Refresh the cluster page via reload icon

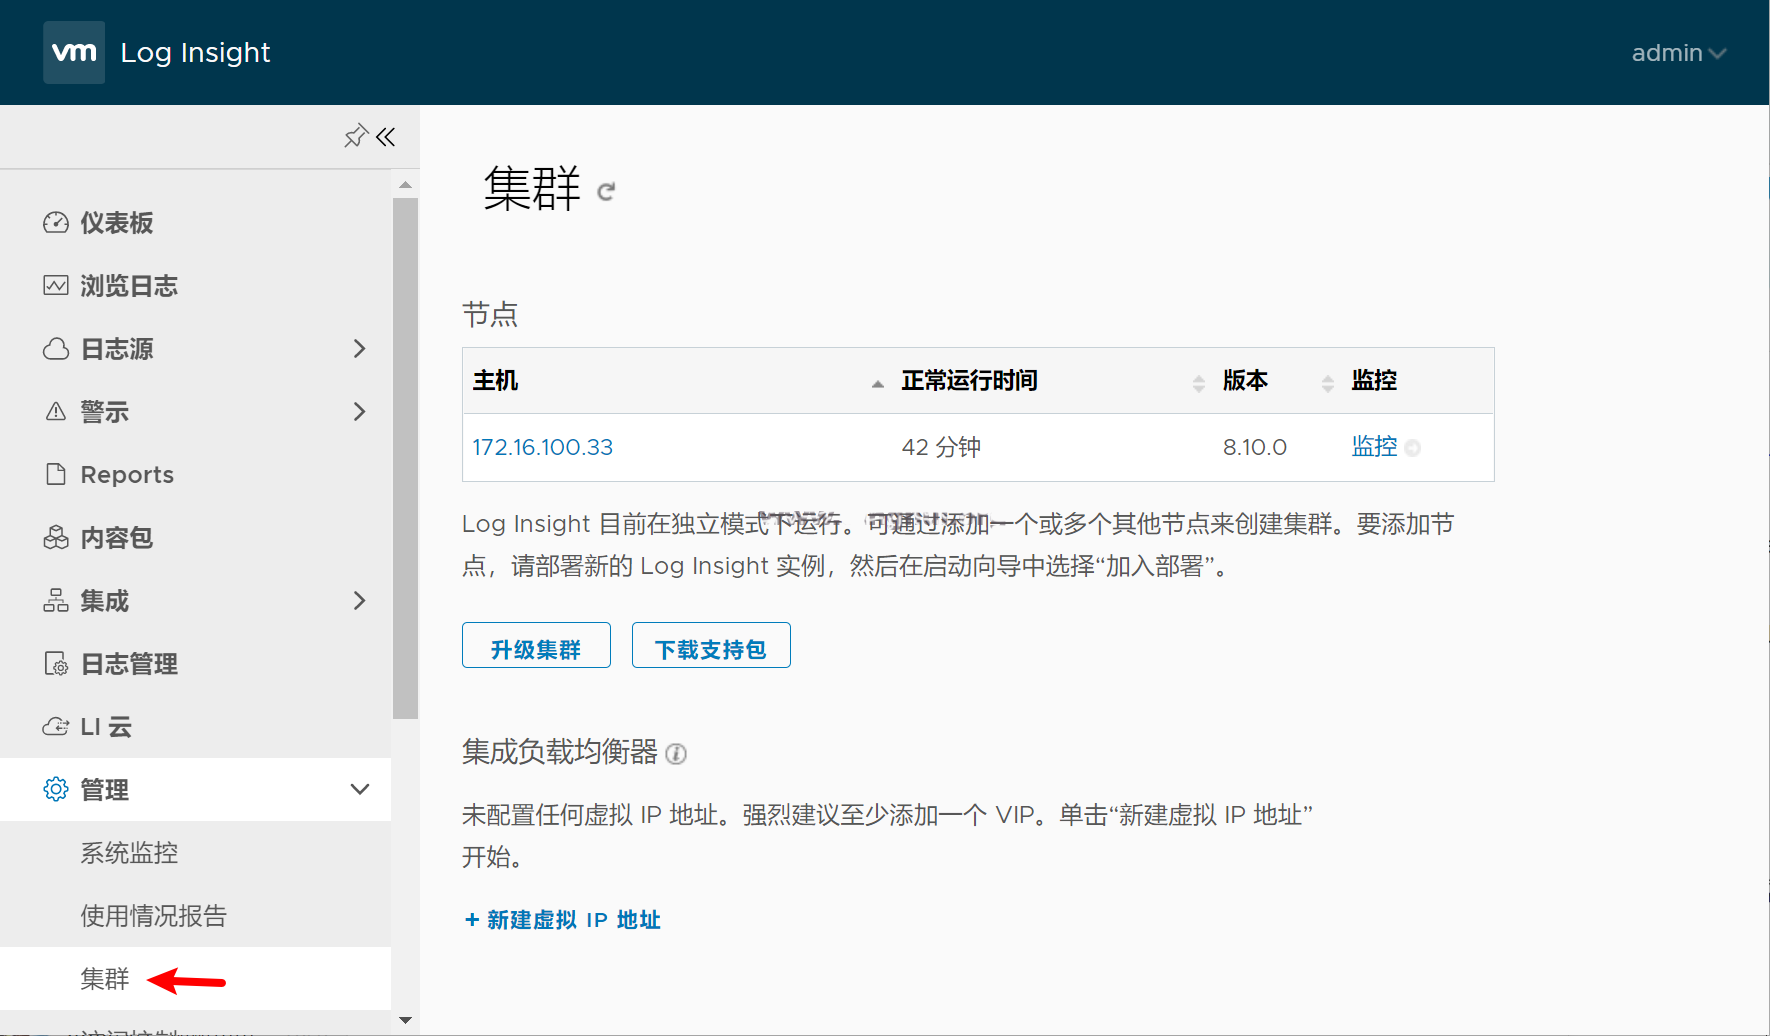606,191
